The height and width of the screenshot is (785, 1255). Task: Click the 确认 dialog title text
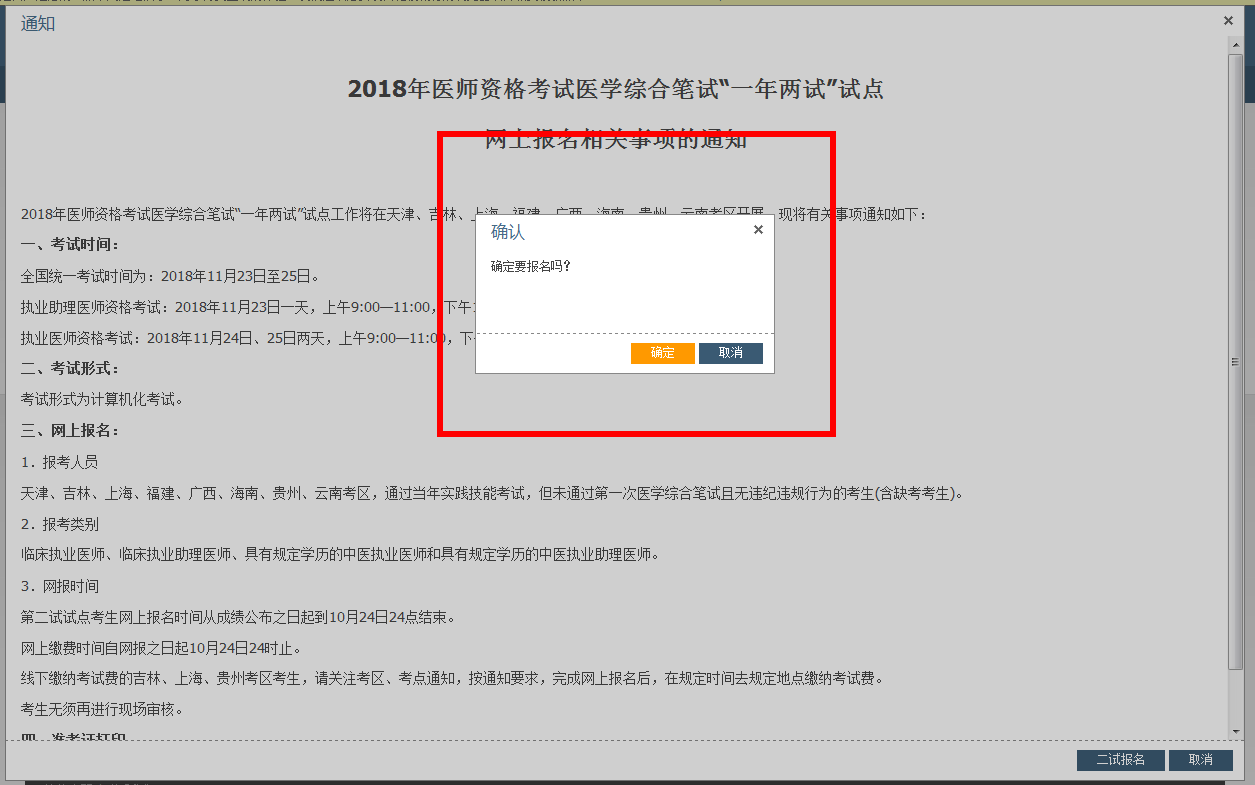click(x=508, y=232)
